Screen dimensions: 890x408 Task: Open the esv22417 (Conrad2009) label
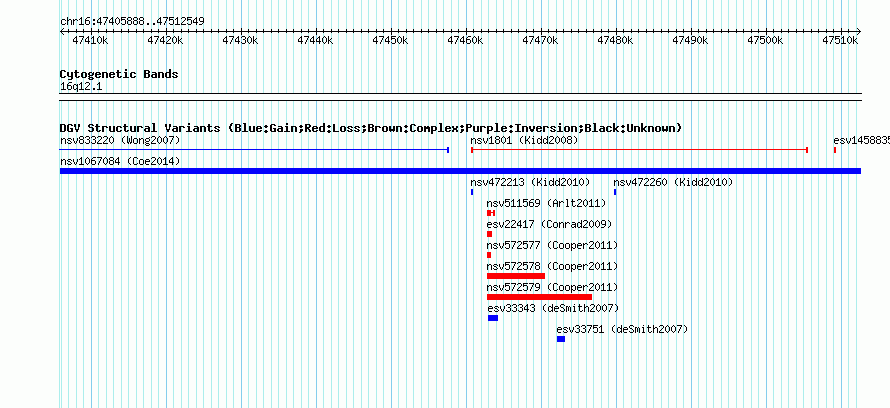pyautogui.click(x=549, y=224)
